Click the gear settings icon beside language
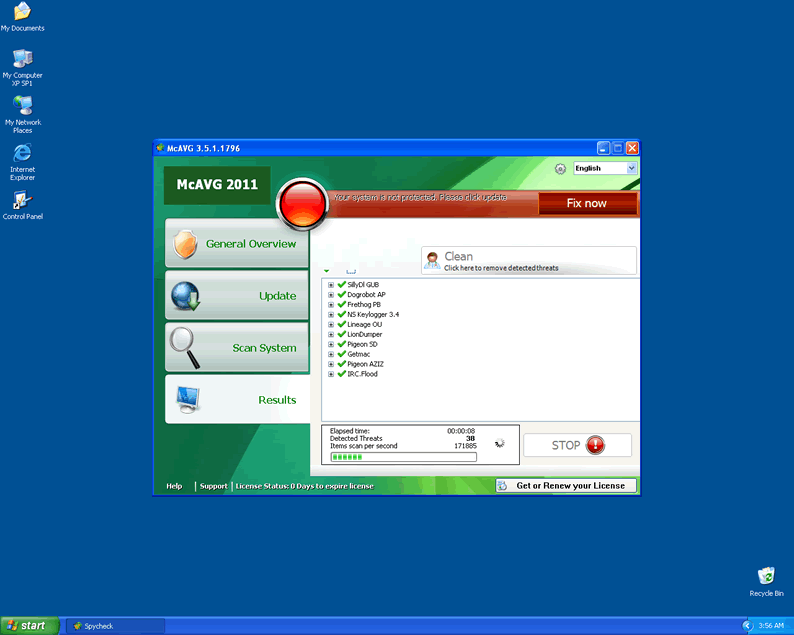This screenshot has width=794, height=635. coord(560,169)
